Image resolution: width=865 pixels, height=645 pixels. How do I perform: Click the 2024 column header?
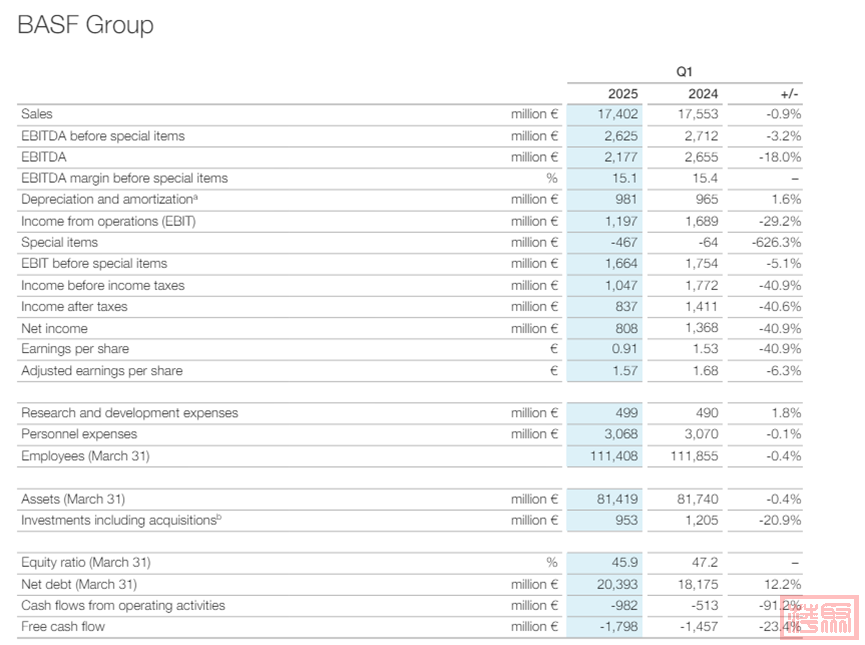click(703, 94)
